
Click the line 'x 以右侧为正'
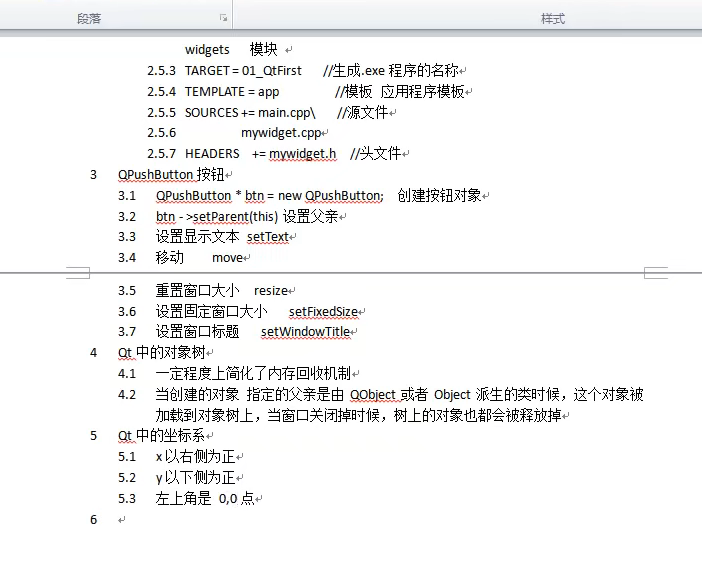click(x=196, y=457)
